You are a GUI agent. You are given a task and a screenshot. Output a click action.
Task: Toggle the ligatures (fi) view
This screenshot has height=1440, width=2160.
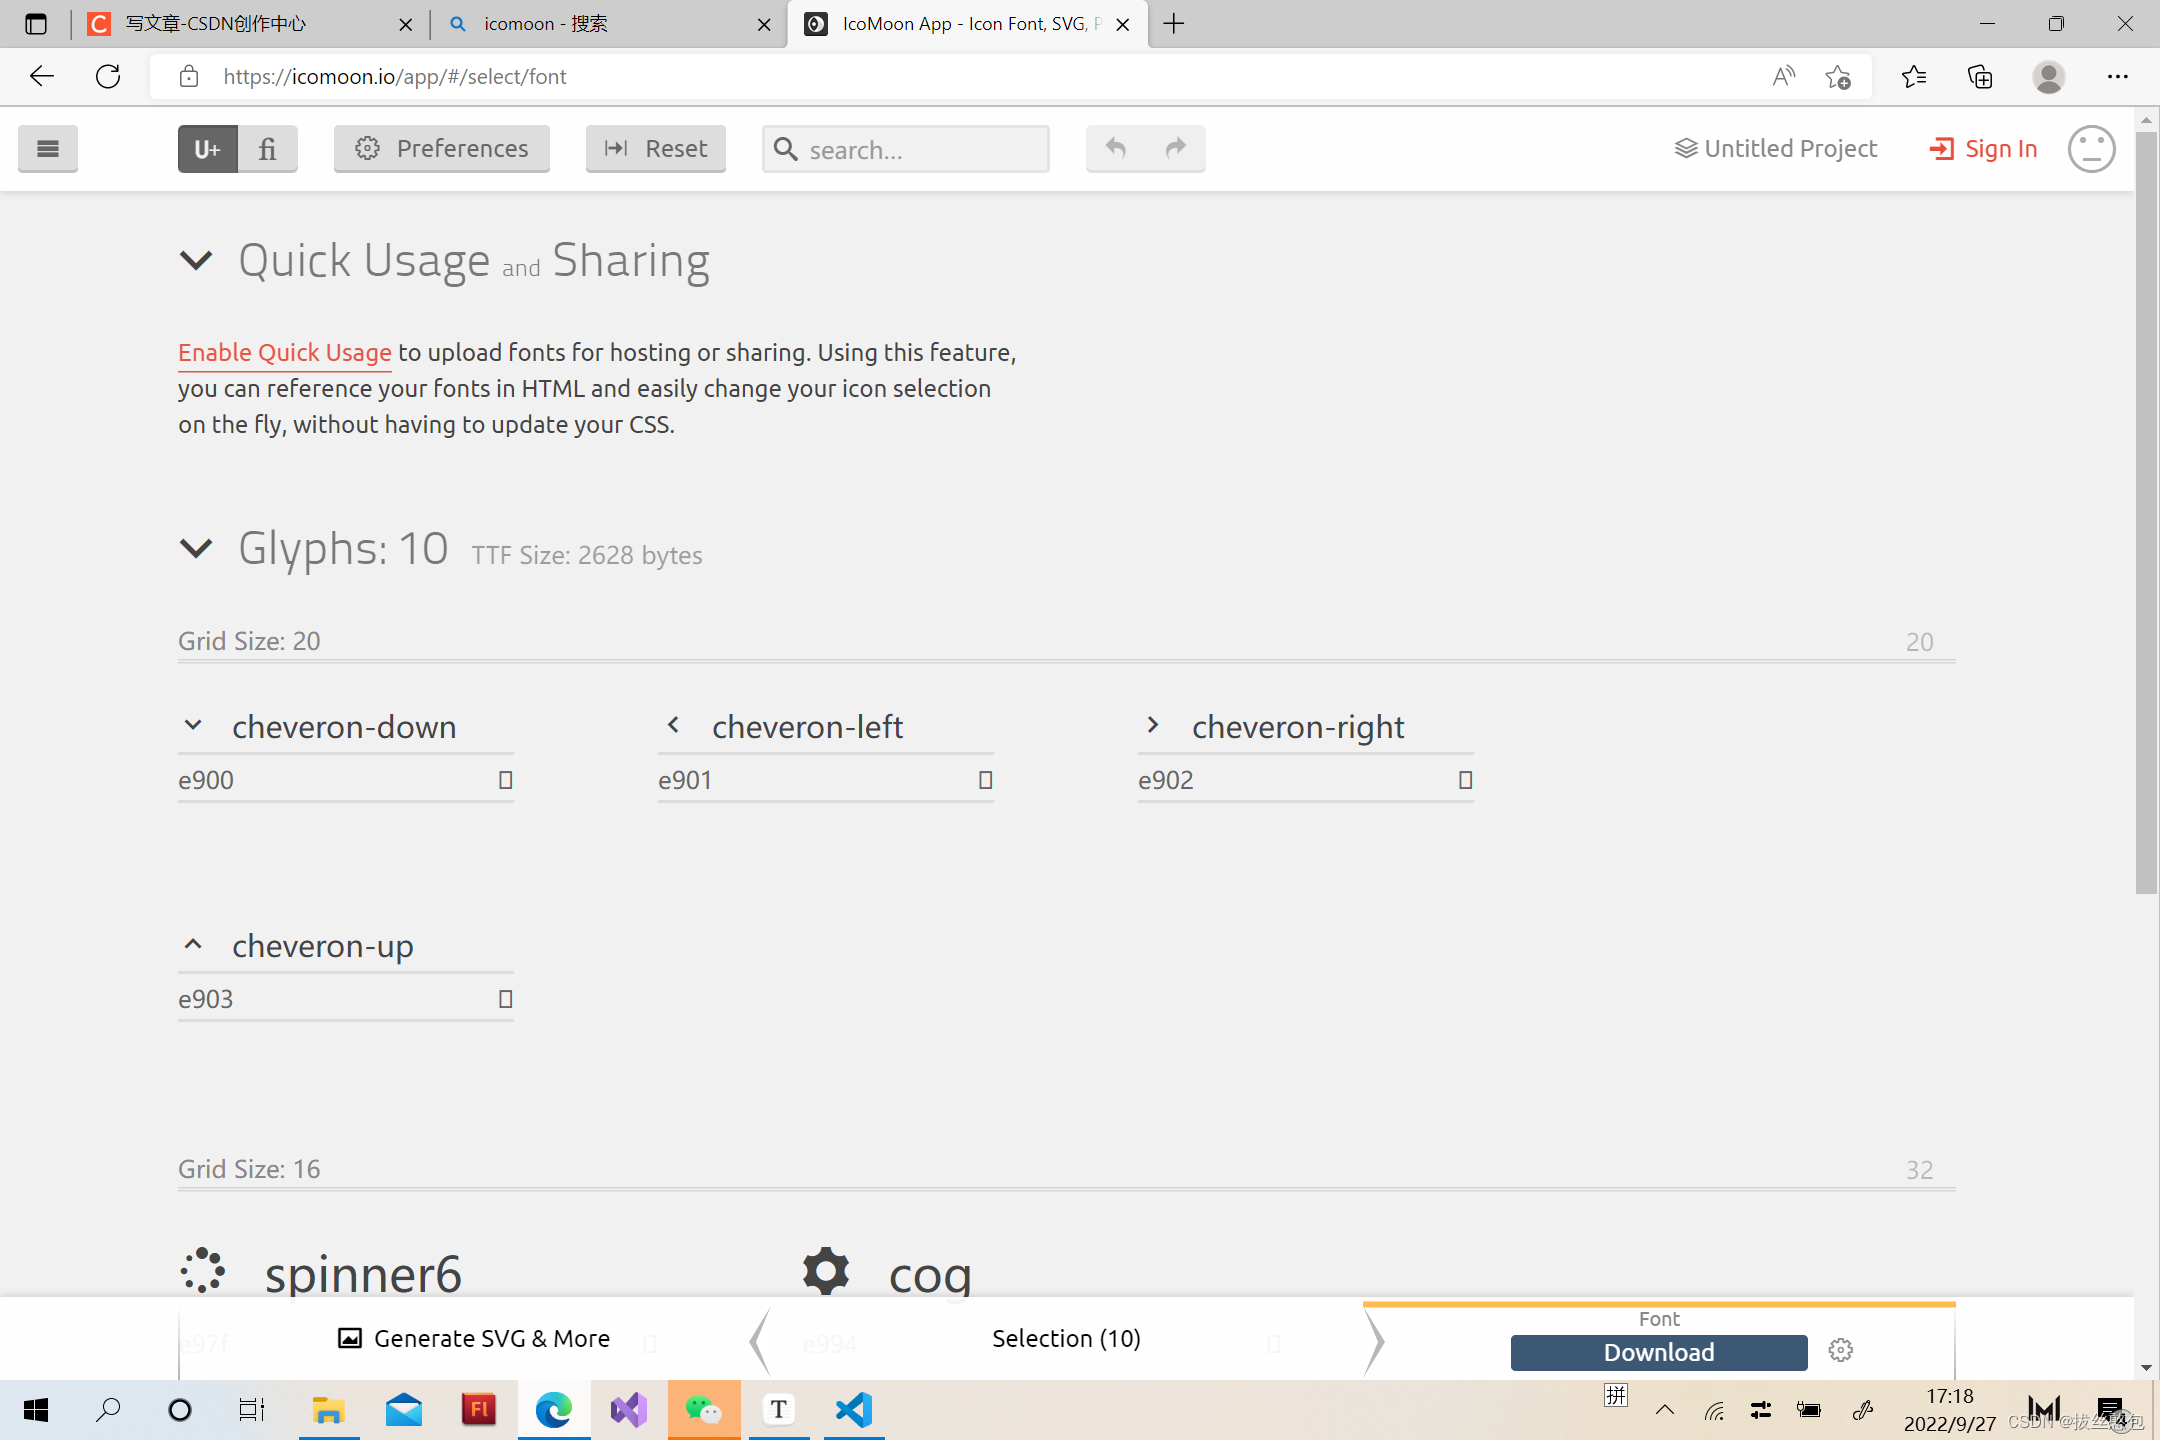point(267,149)
